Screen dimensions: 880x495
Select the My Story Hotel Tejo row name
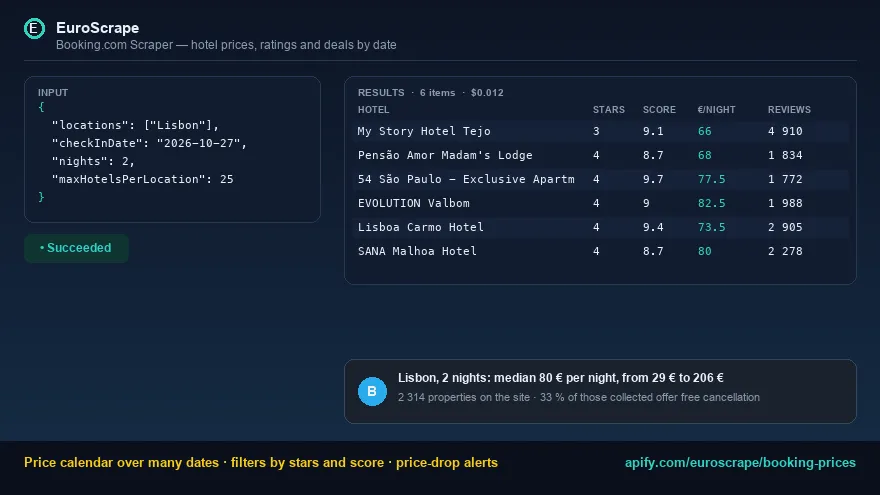tap(424, 131)
